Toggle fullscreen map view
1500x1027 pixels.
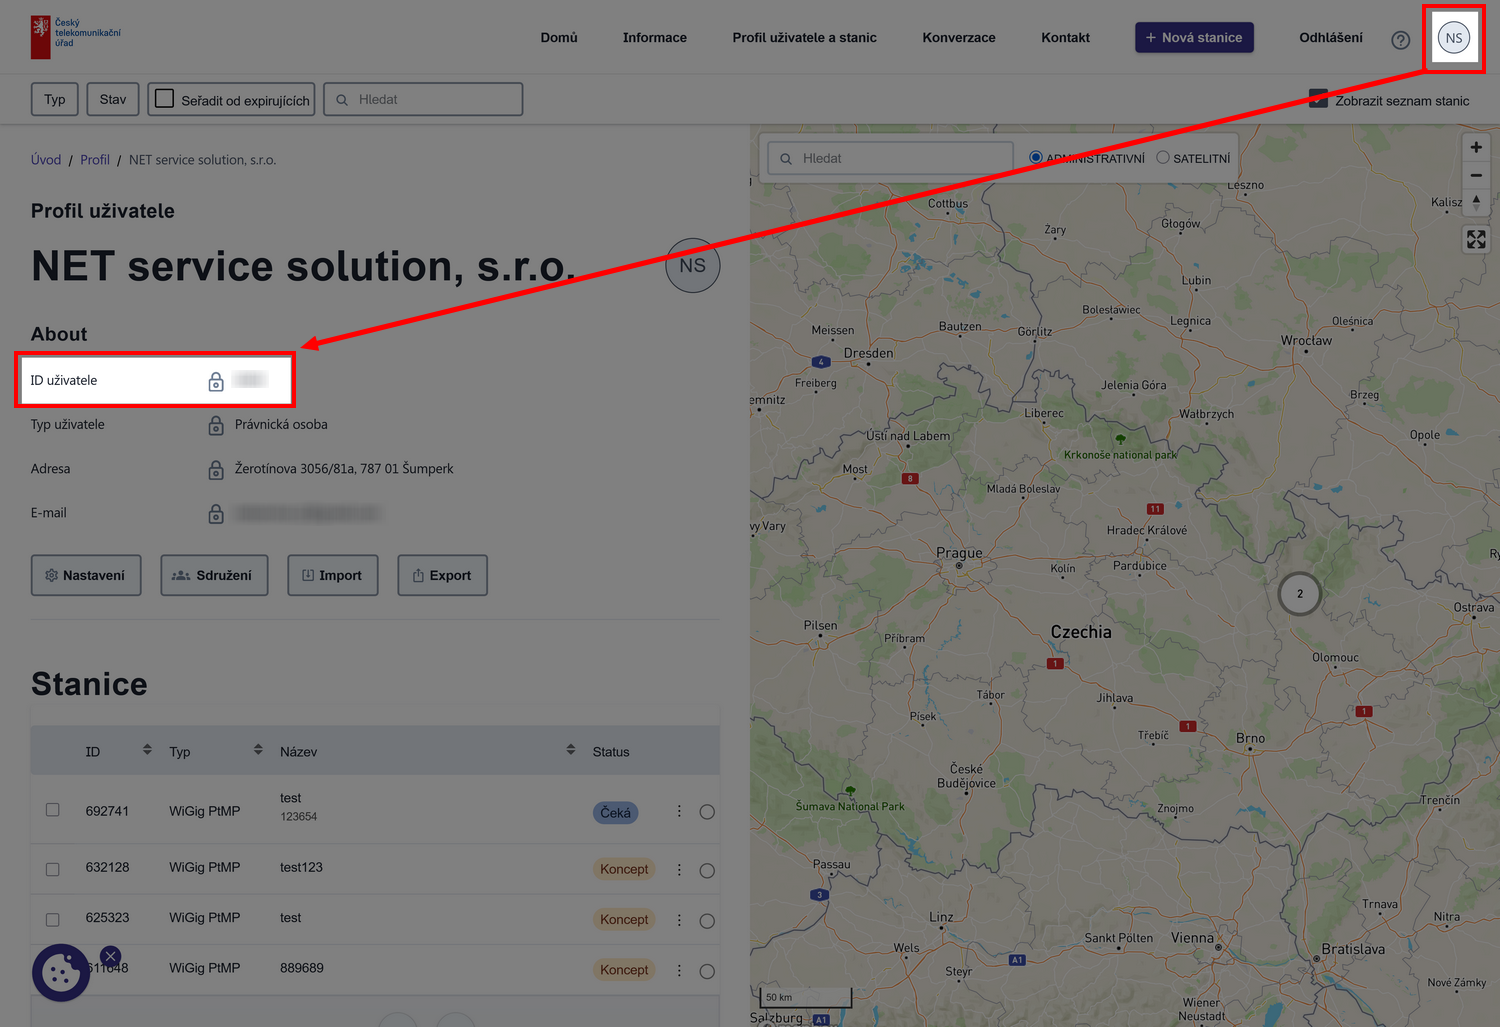click(1476, 239)
